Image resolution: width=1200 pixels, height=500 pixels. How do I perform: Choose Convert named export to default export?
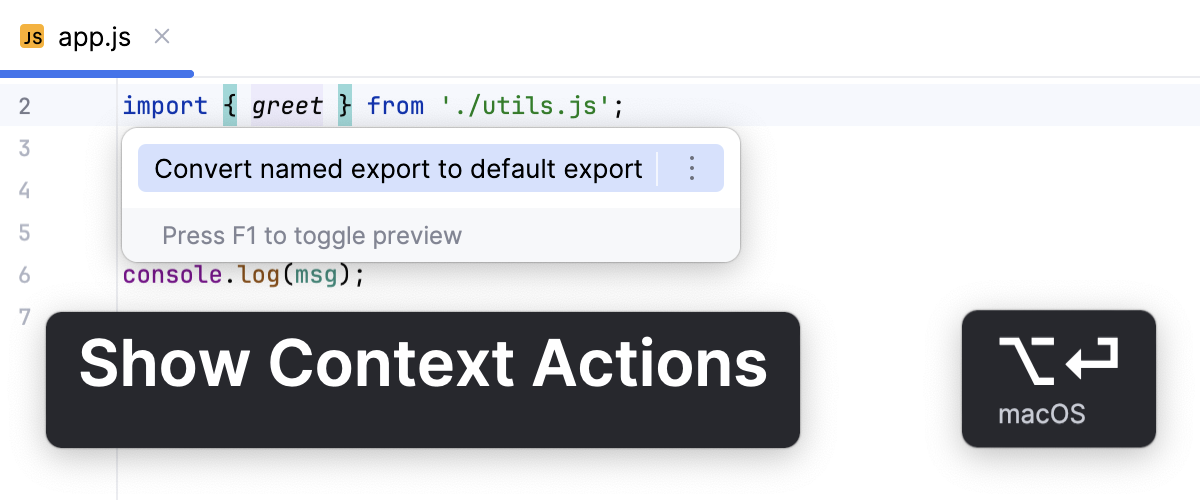coord(398,169)
